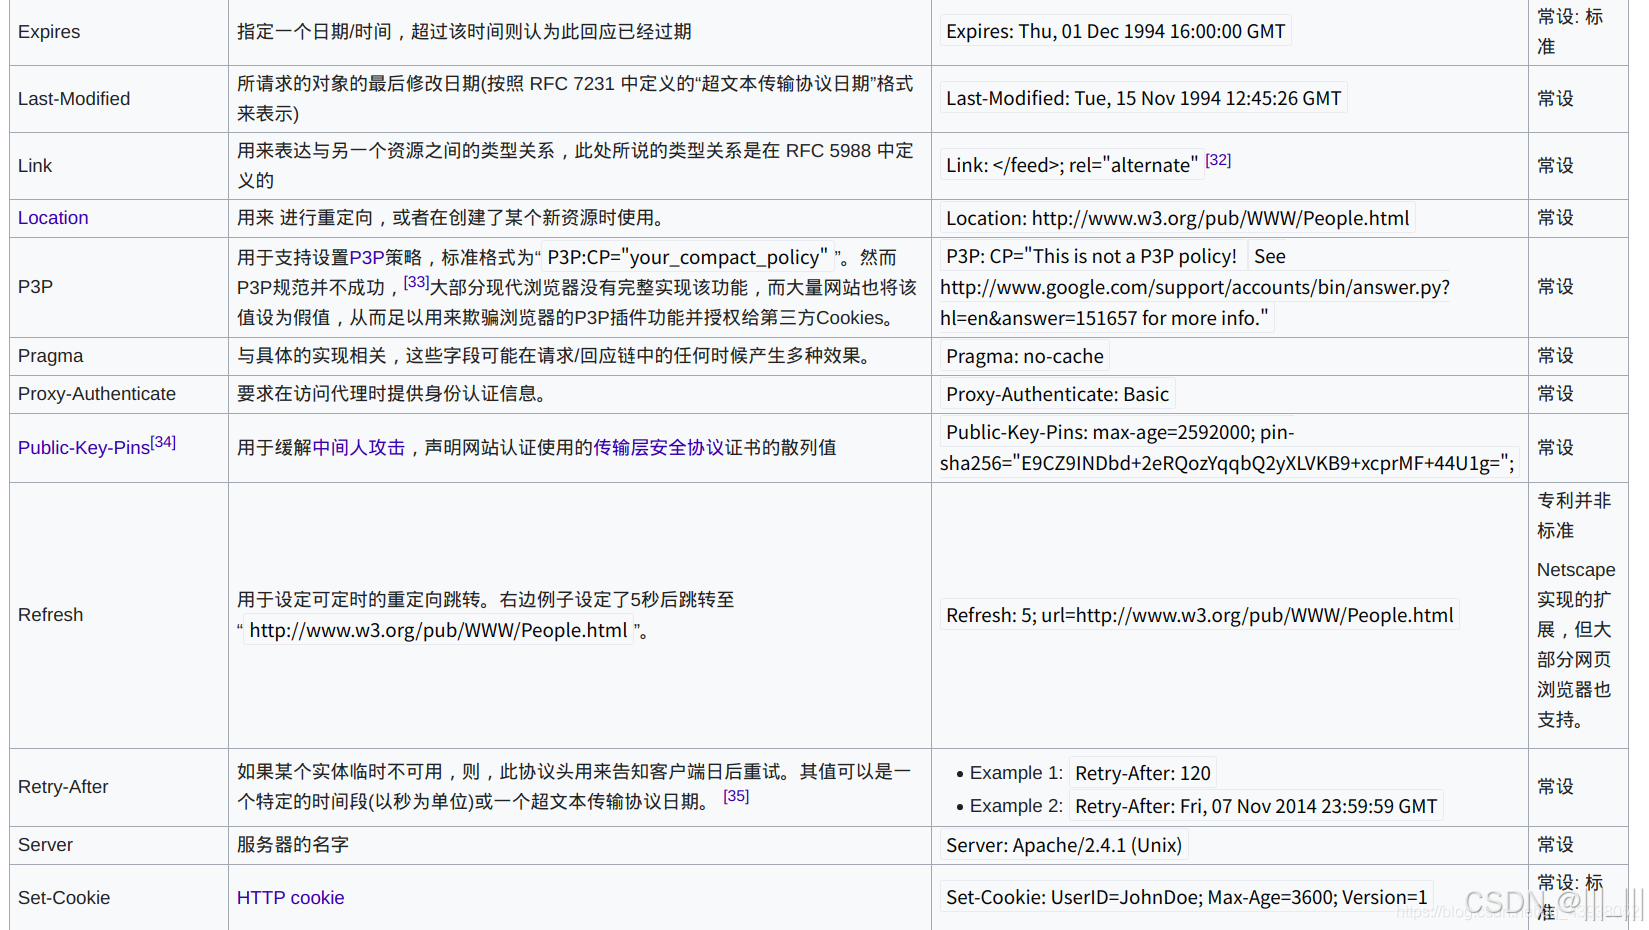Screen dimensions: 1649x930
Task: Click the Public-Key-Pins max-age example code
Action: 1229,448
